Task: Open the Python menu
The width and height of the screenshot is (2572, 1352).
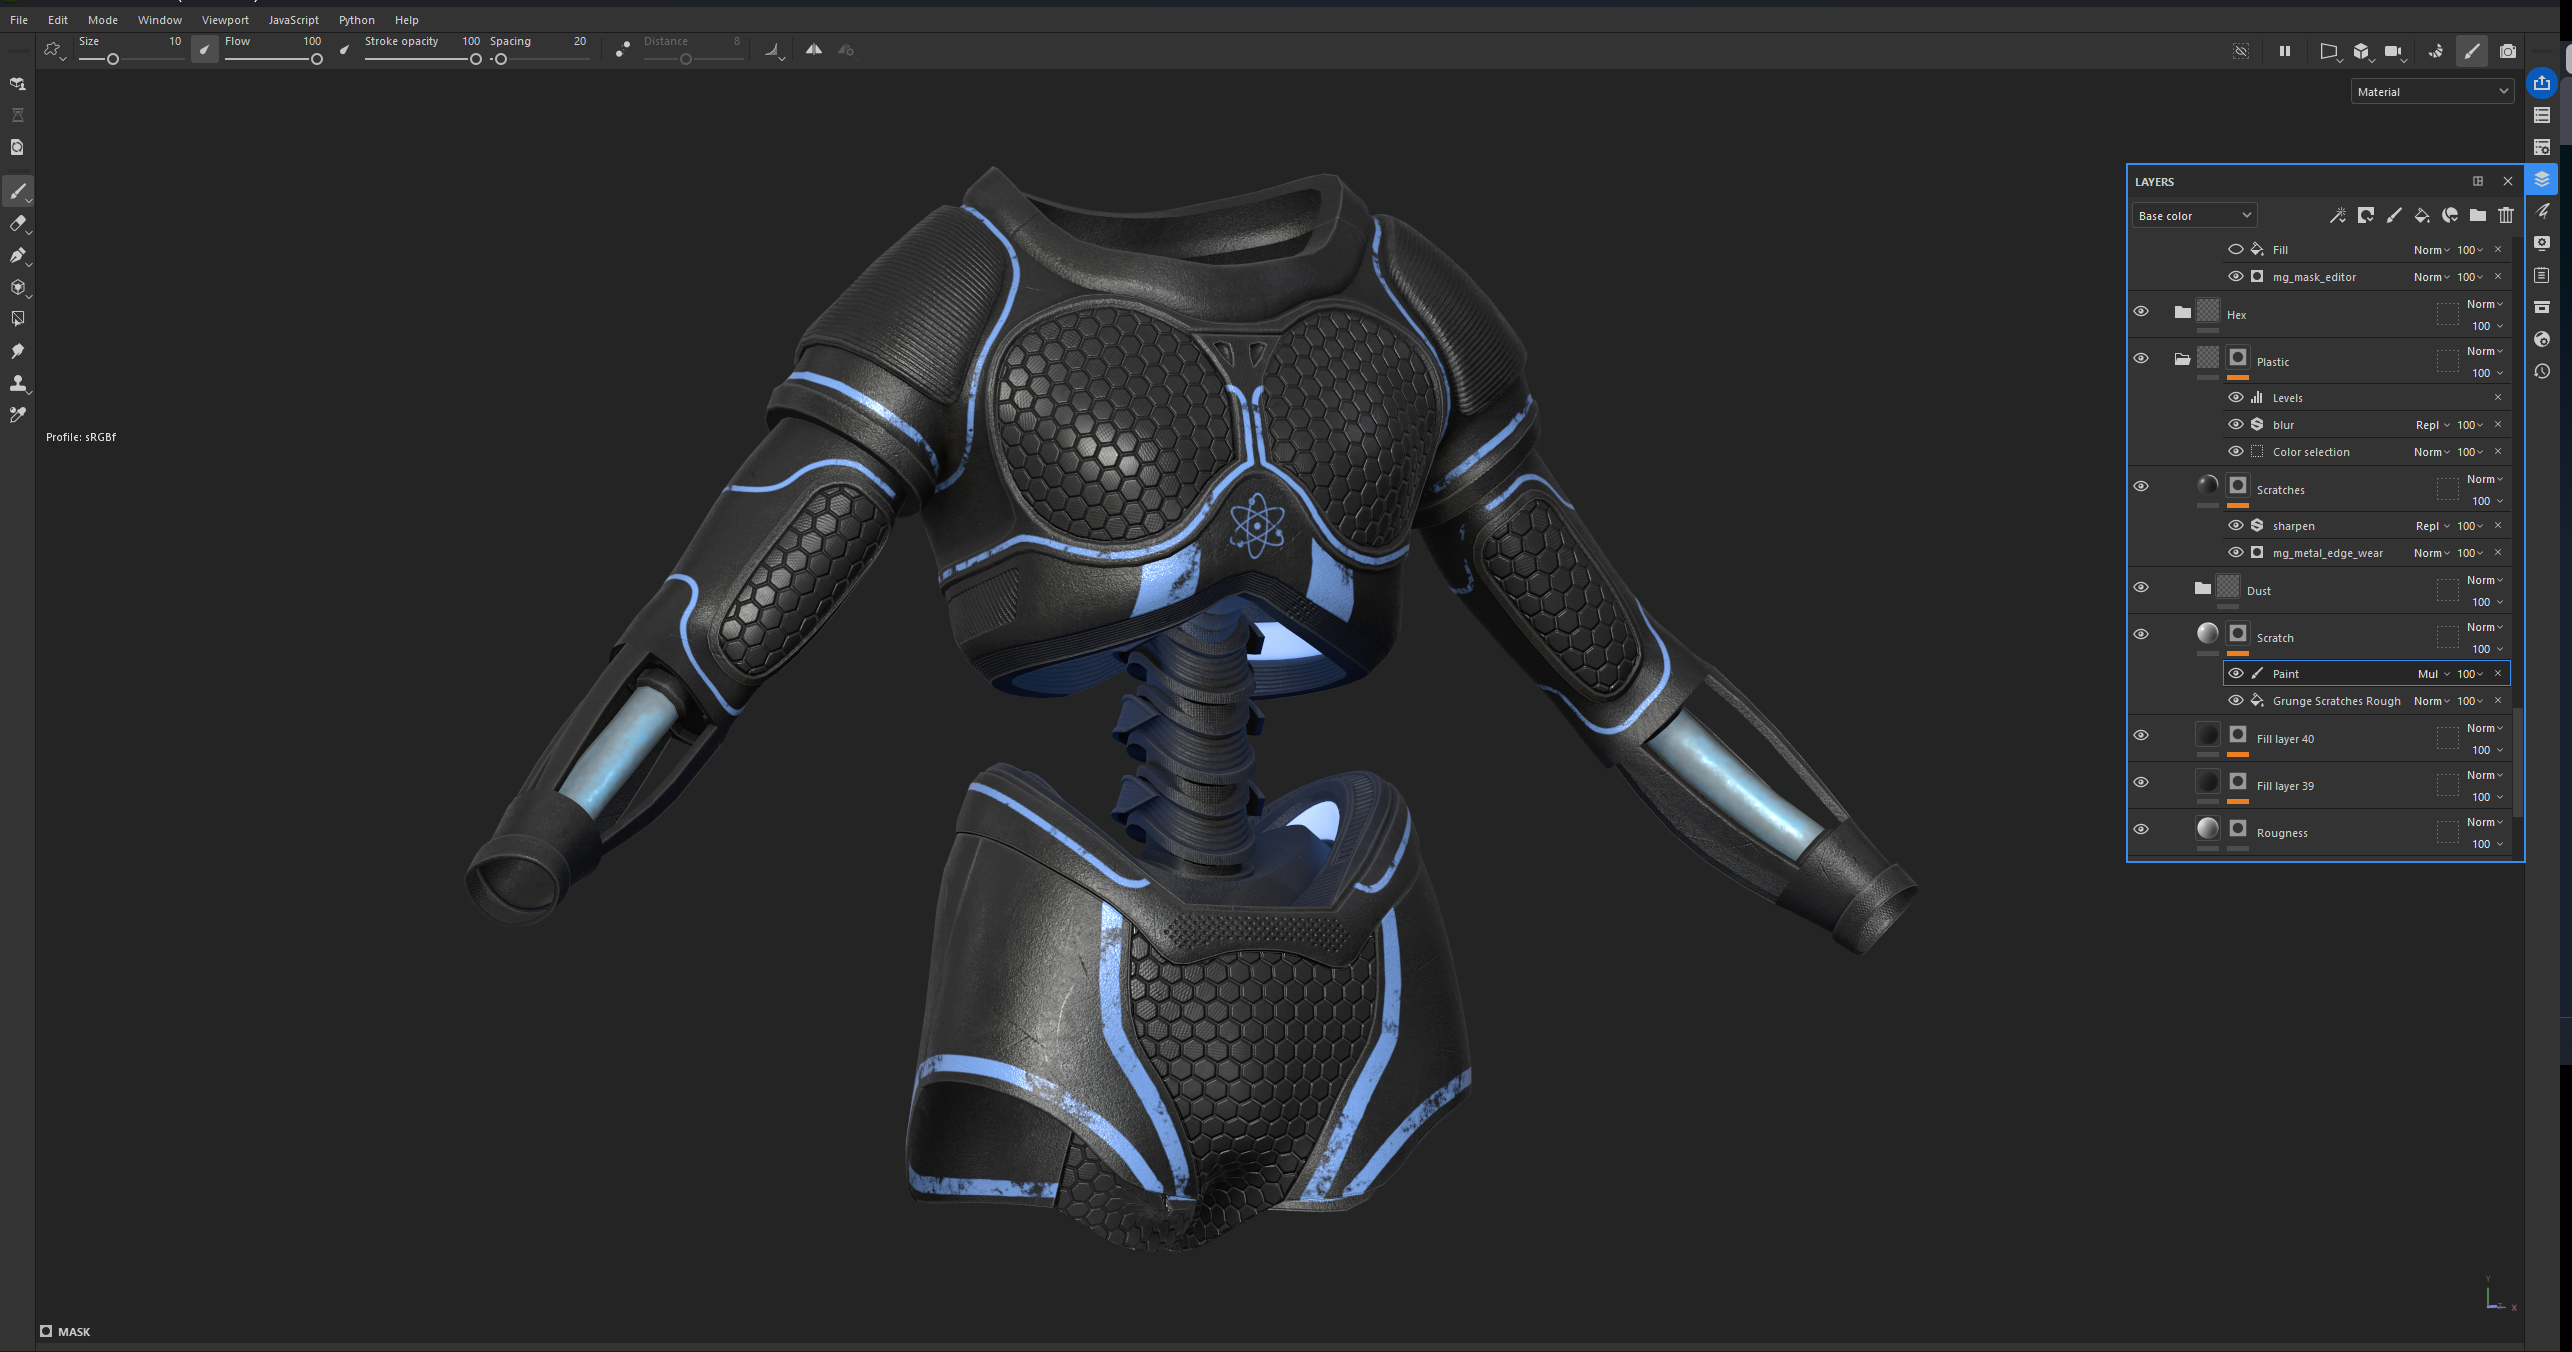Action: (356, 20)
